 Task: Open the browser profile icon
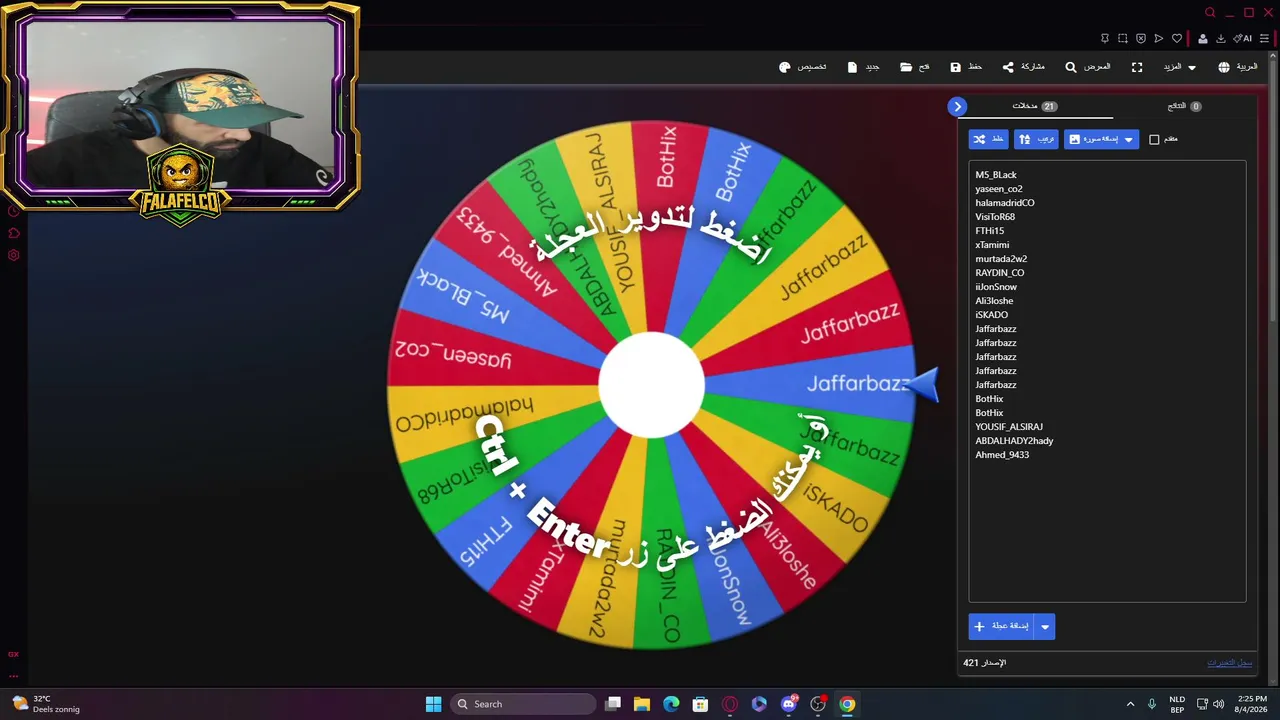click(x=1203, y=39)
